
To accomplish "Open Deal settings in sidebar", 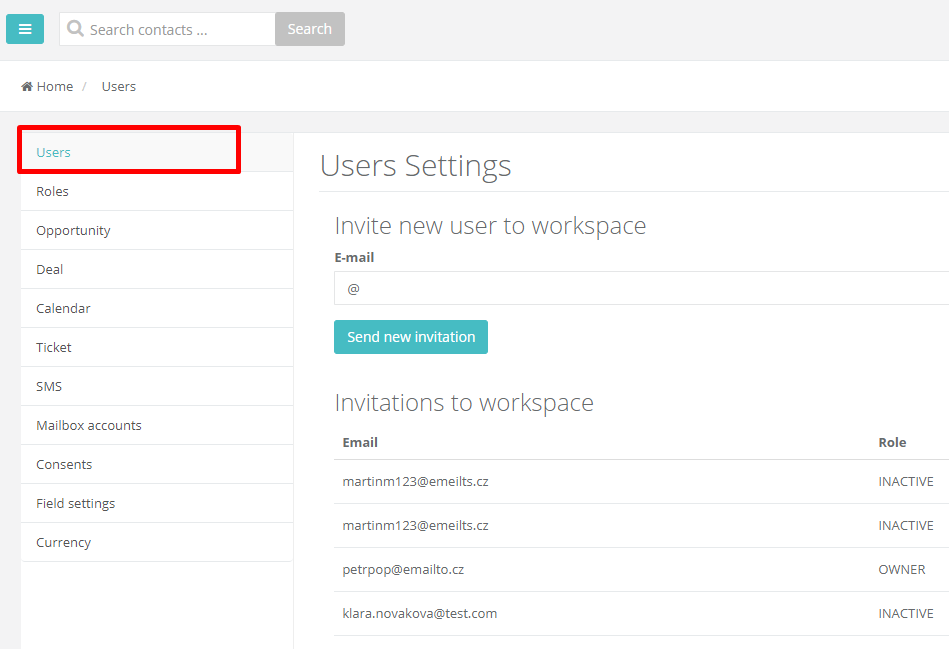I will [x=157, y=269].
